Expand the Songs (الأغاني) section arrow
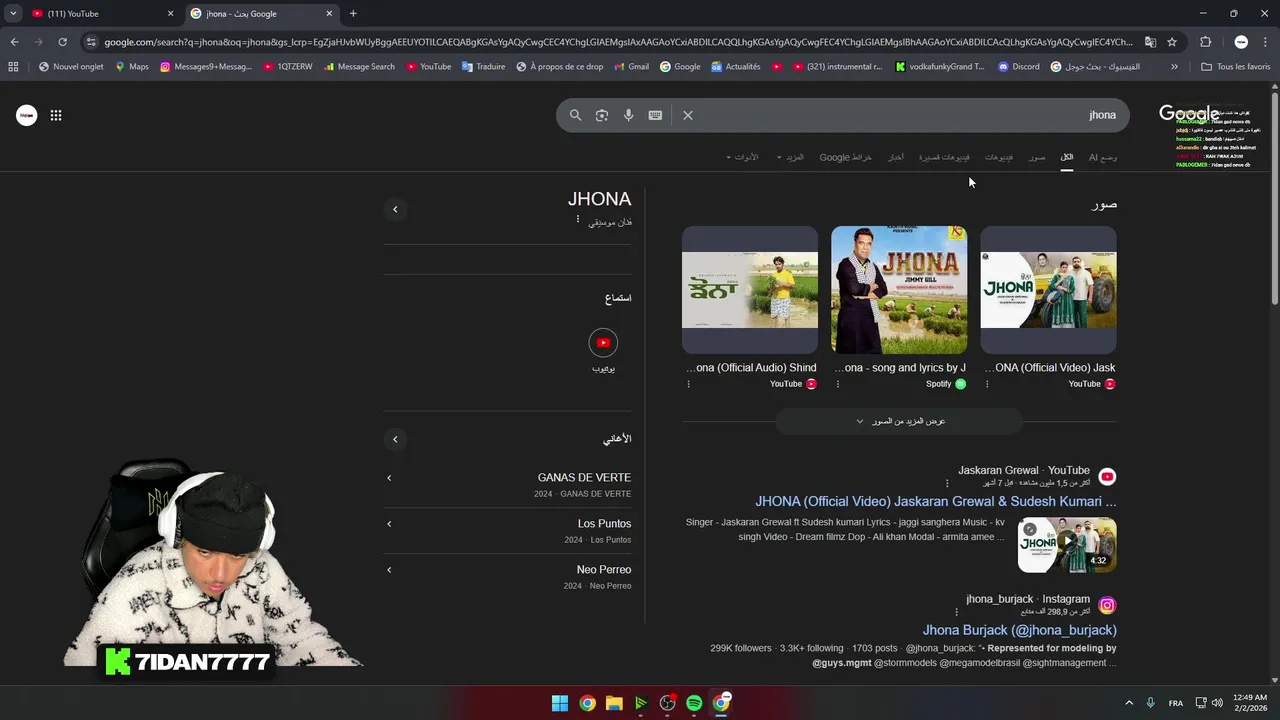This screenshot has height=720, width=1280. click(x=395, y=439)
